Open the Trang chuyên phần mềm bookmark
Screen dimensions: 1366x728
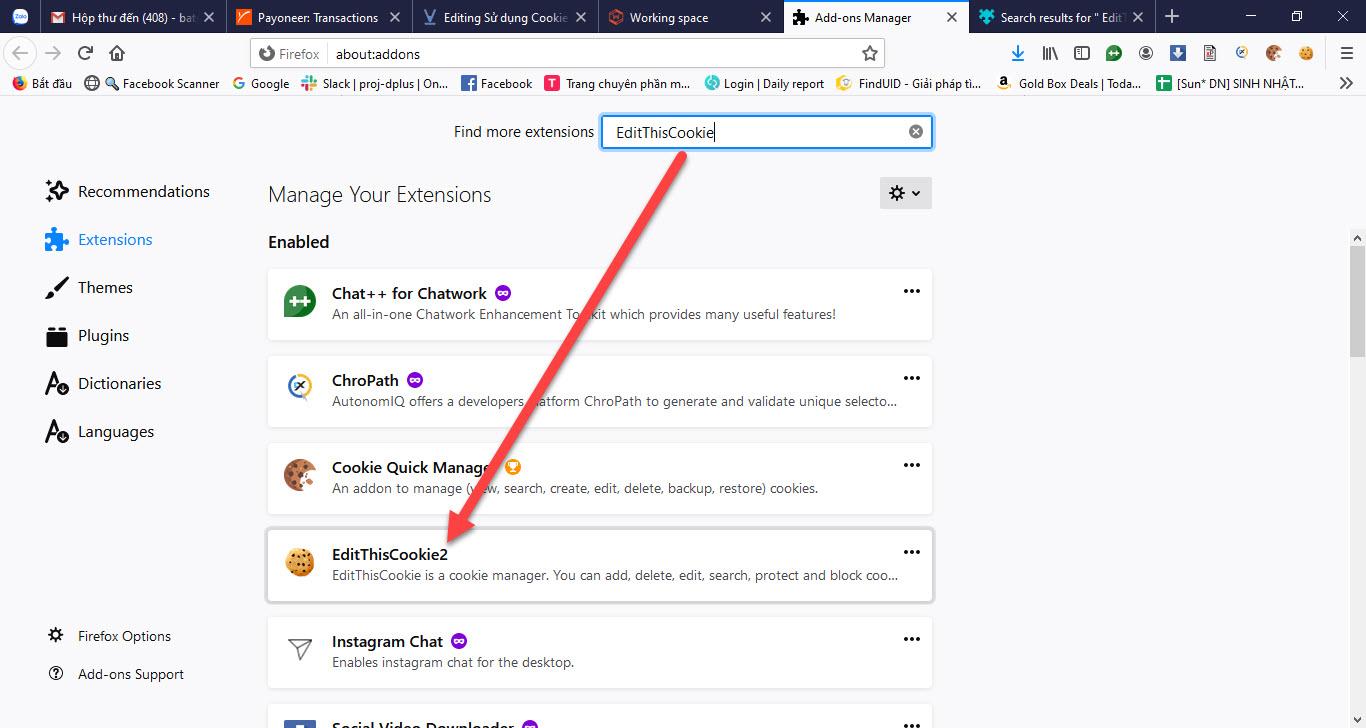pyautogui.click(x=617, y=84)
